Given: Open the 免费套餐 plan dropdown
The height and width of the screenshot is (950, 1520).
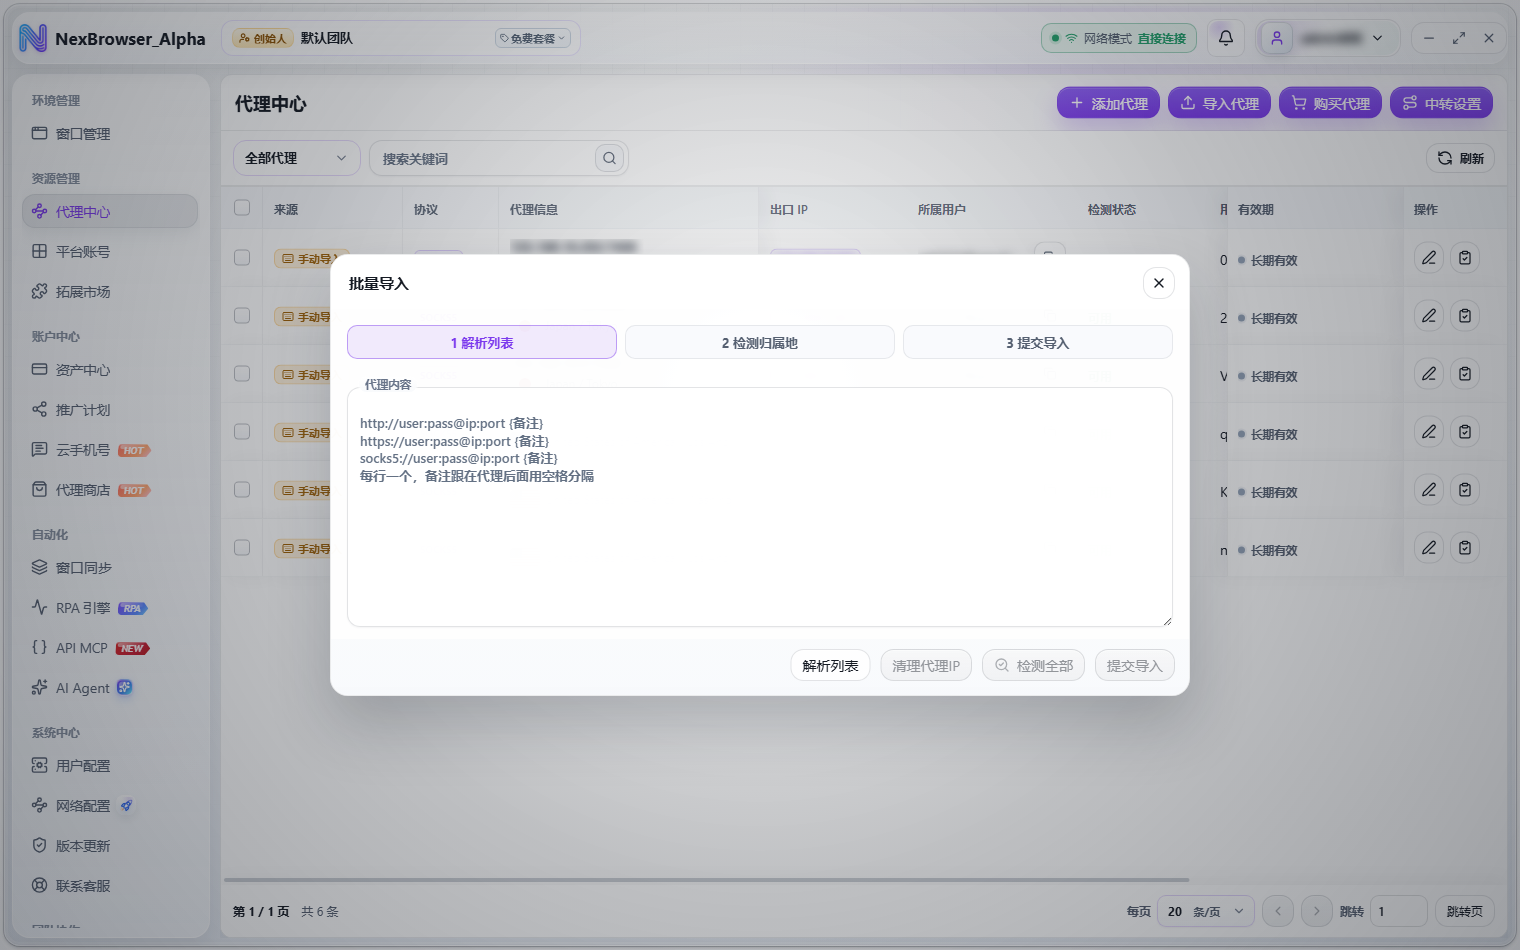Looking at the screenshot, I should (x=532, y=38).
